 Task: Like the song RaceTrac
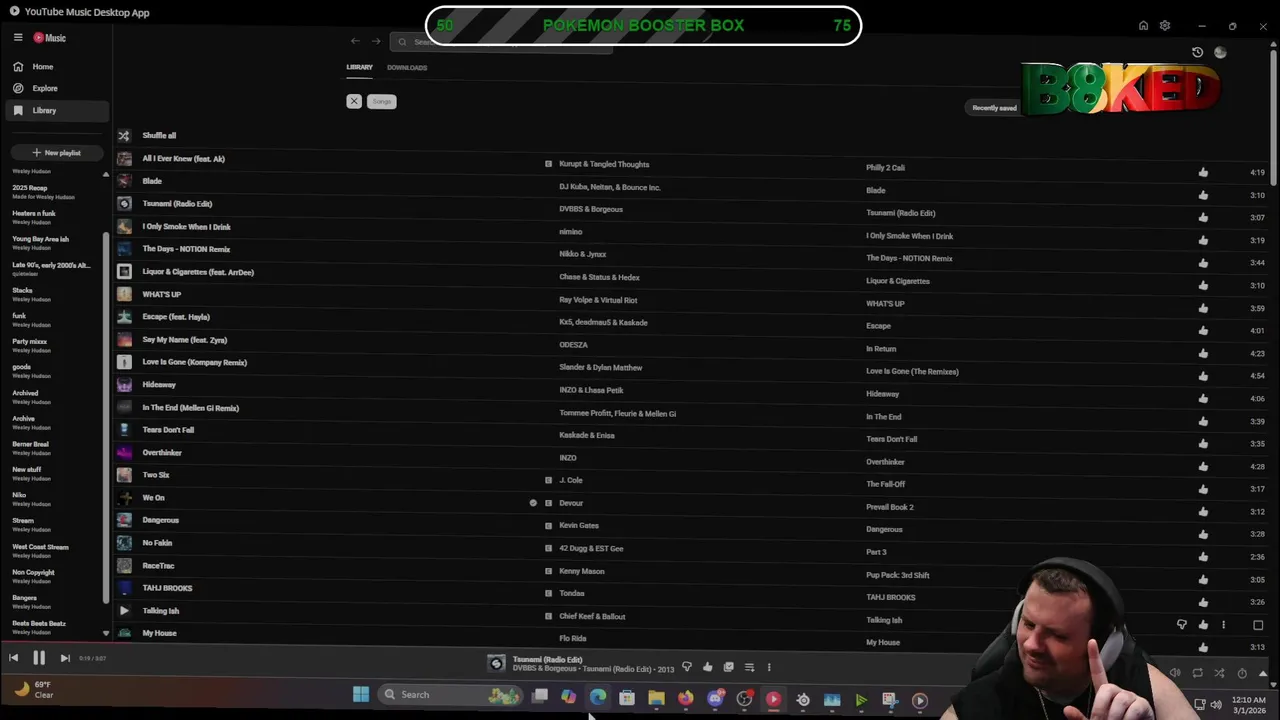tap(1203, 579)
